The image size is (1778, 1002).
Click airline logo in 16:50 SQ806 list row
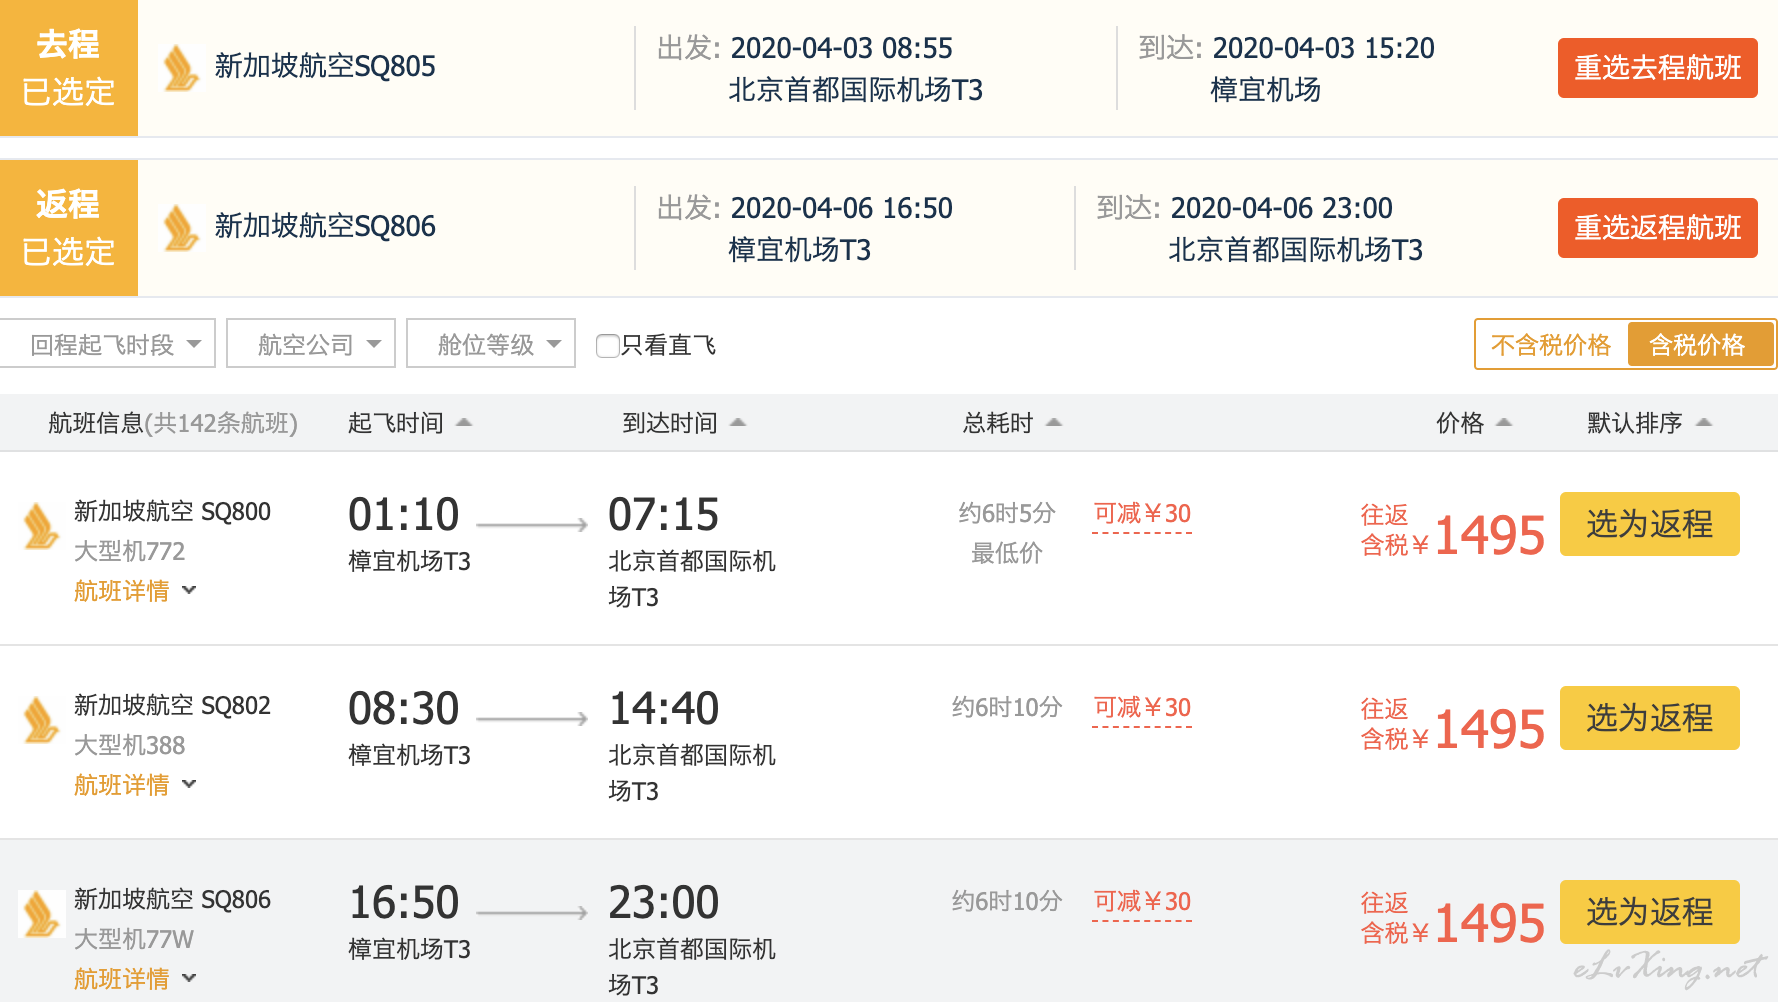[41, 914]
